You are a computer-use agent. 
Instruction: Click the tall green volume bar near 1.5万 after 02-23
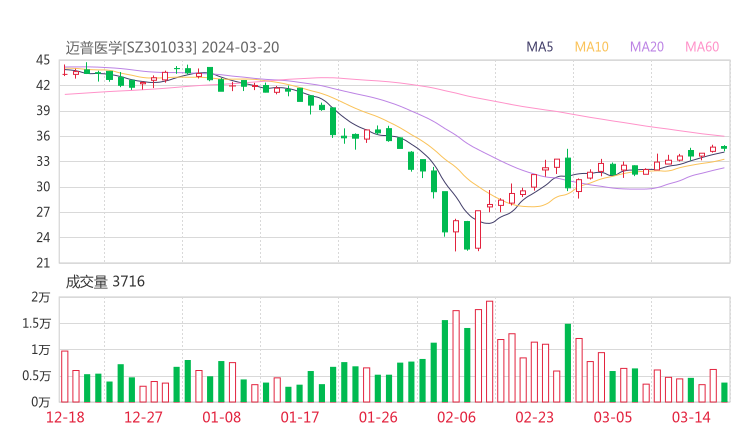[568, 363]
